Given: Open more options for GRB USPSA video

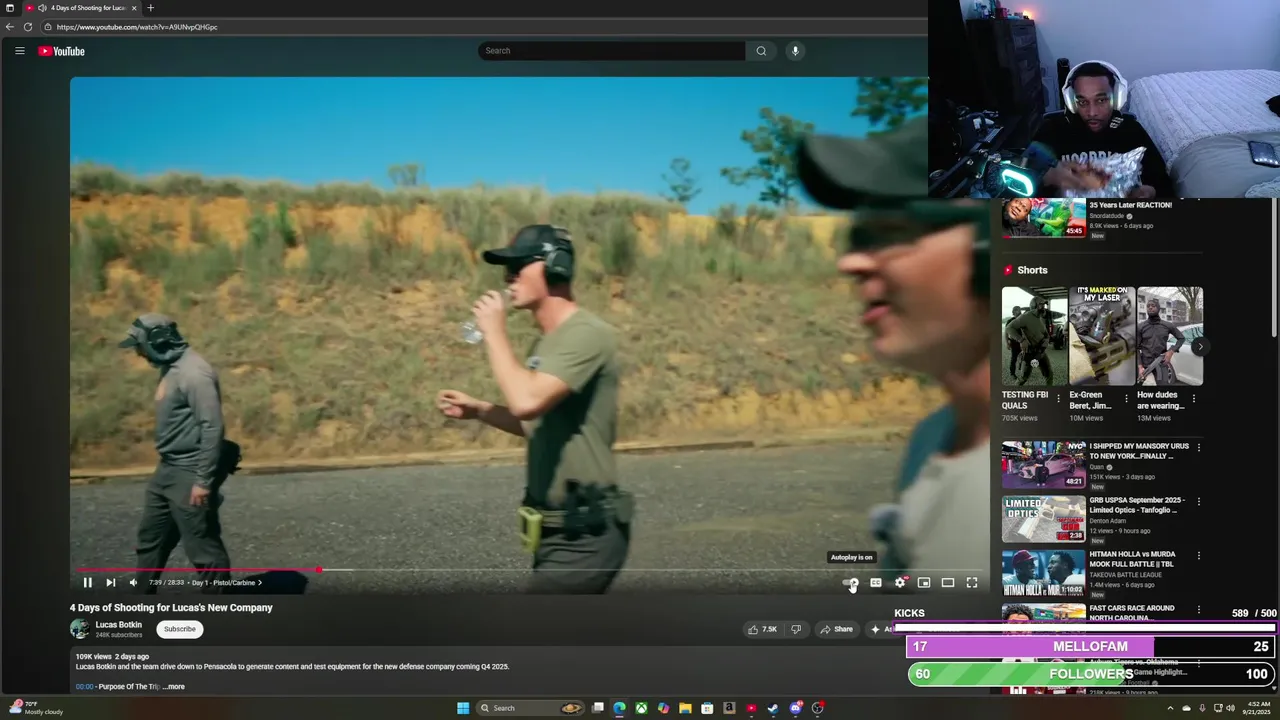Looking at the screenshot, I should click(1198, 501).
